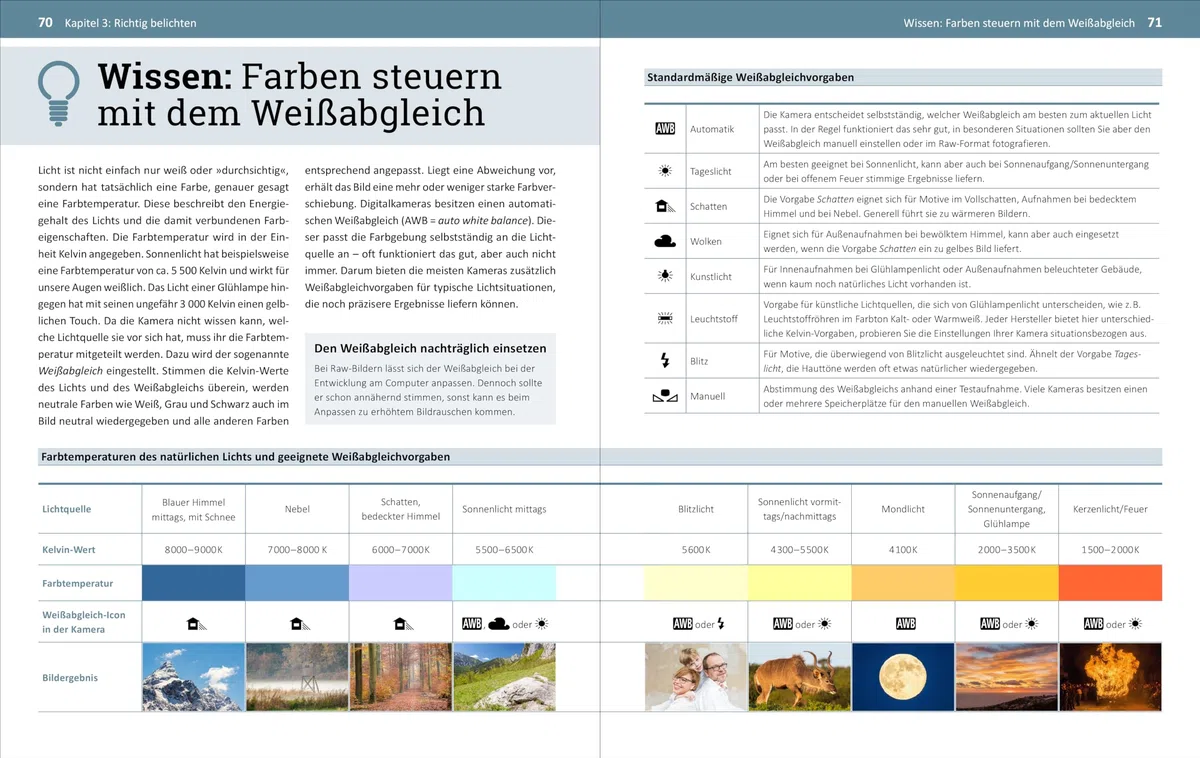
Task: Click shade icon under Schatten, bedeckter Himmel column
Action: coord(401,624)
